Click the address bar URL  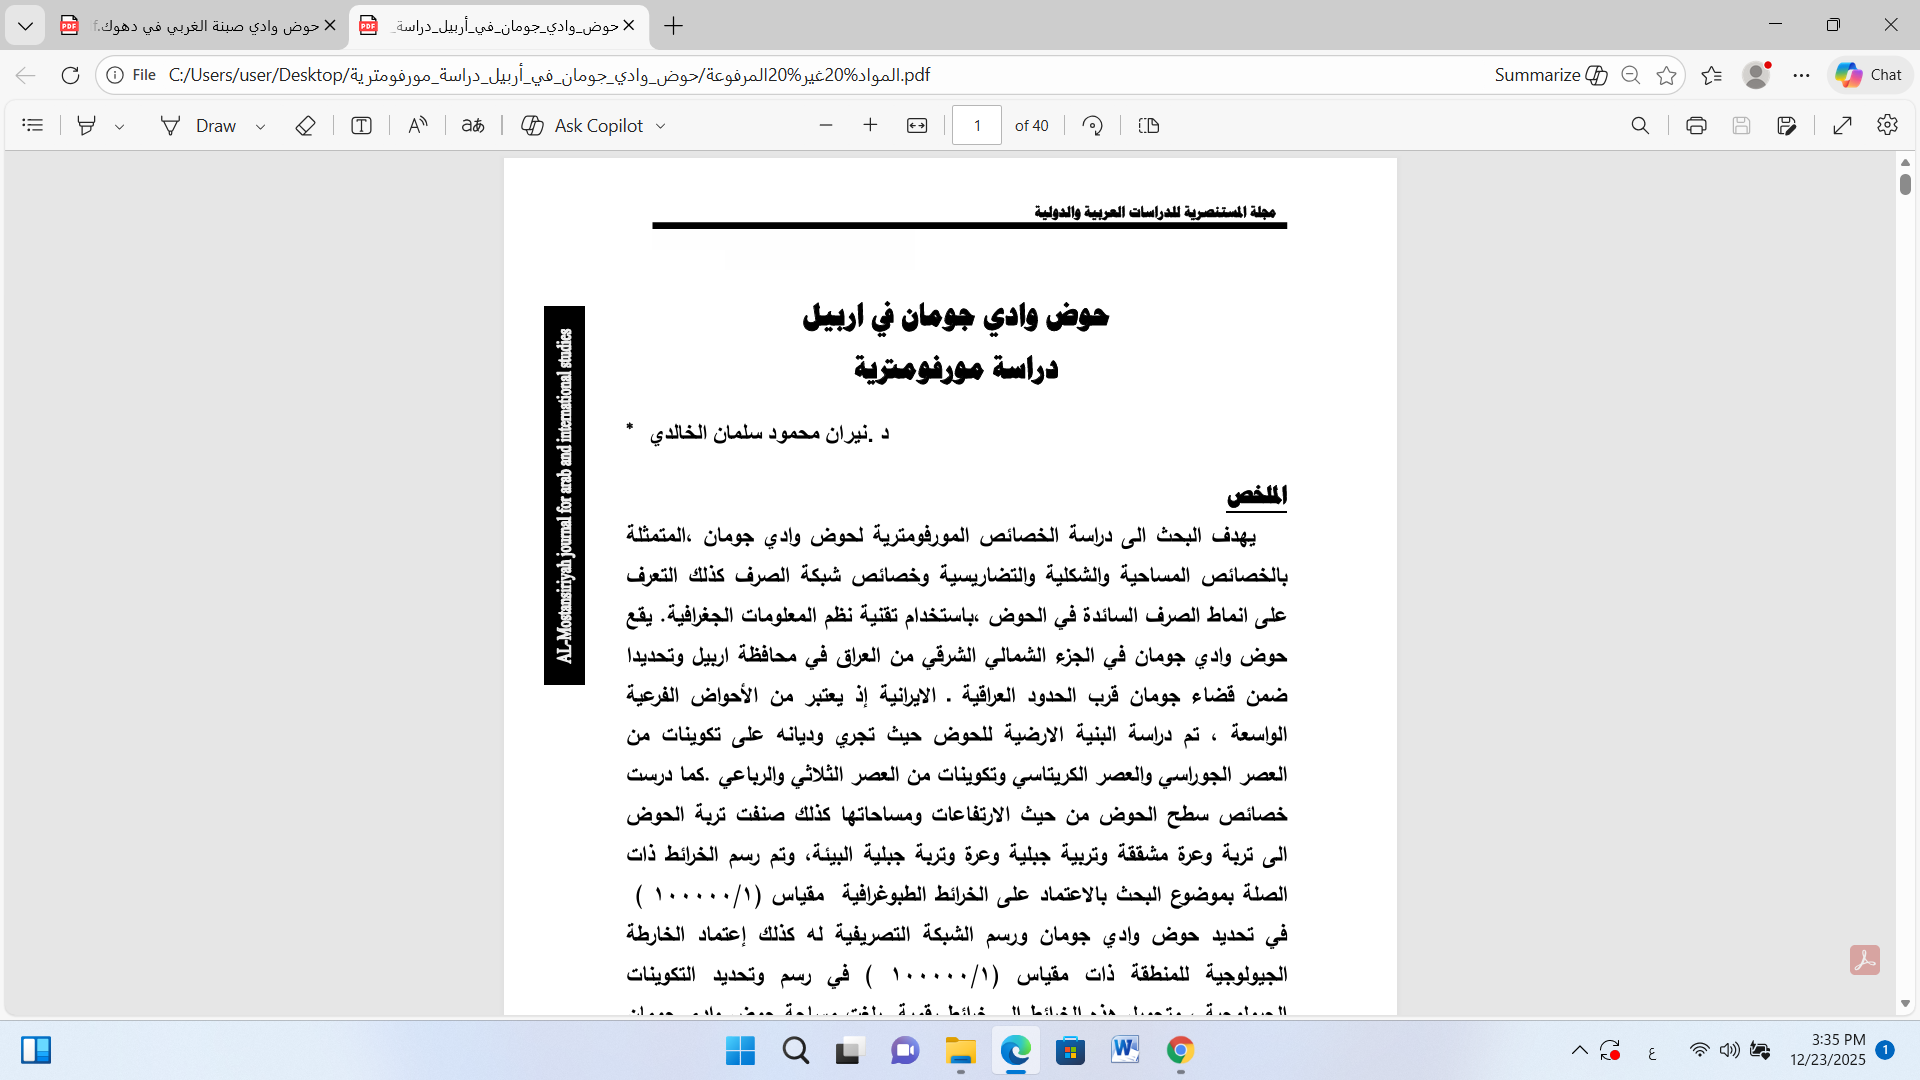549,75
